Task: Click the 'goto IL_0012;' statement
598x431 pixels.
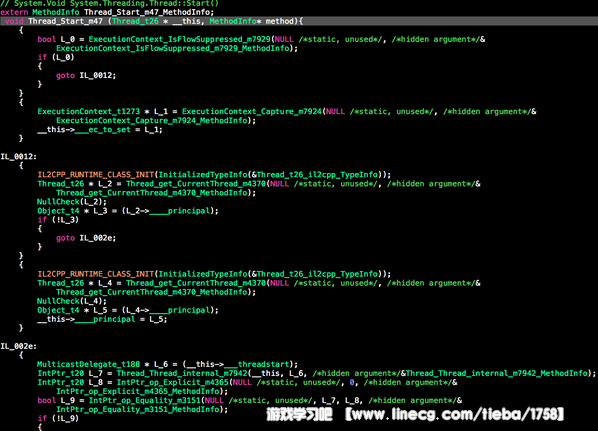Action: [x=86, y=76]
